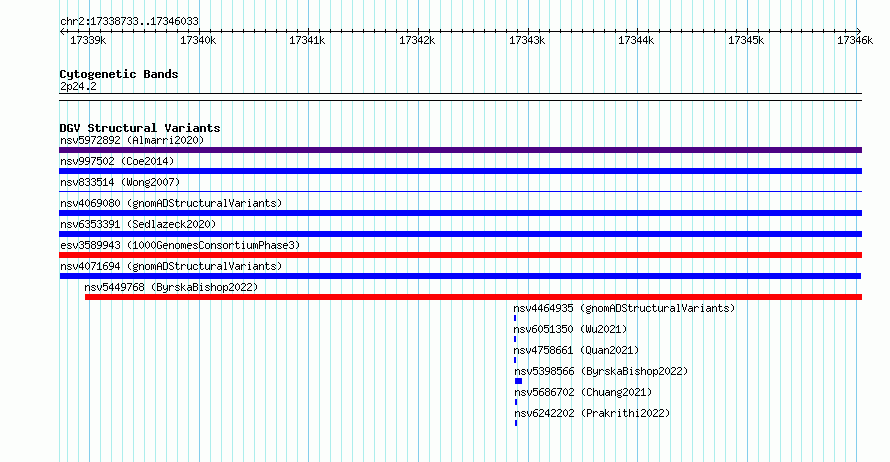890x462 pixels.
Task: Click the small blue marker under nsv5686702
Action: pos(516,402)
